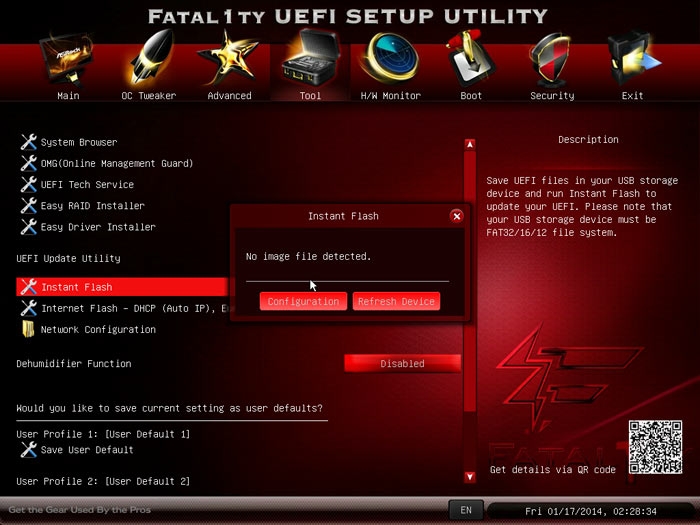The width and height of the screenshot is (700, 525).
Task: Select the OC Tweaker rocket icon
Action: [151, 58]
